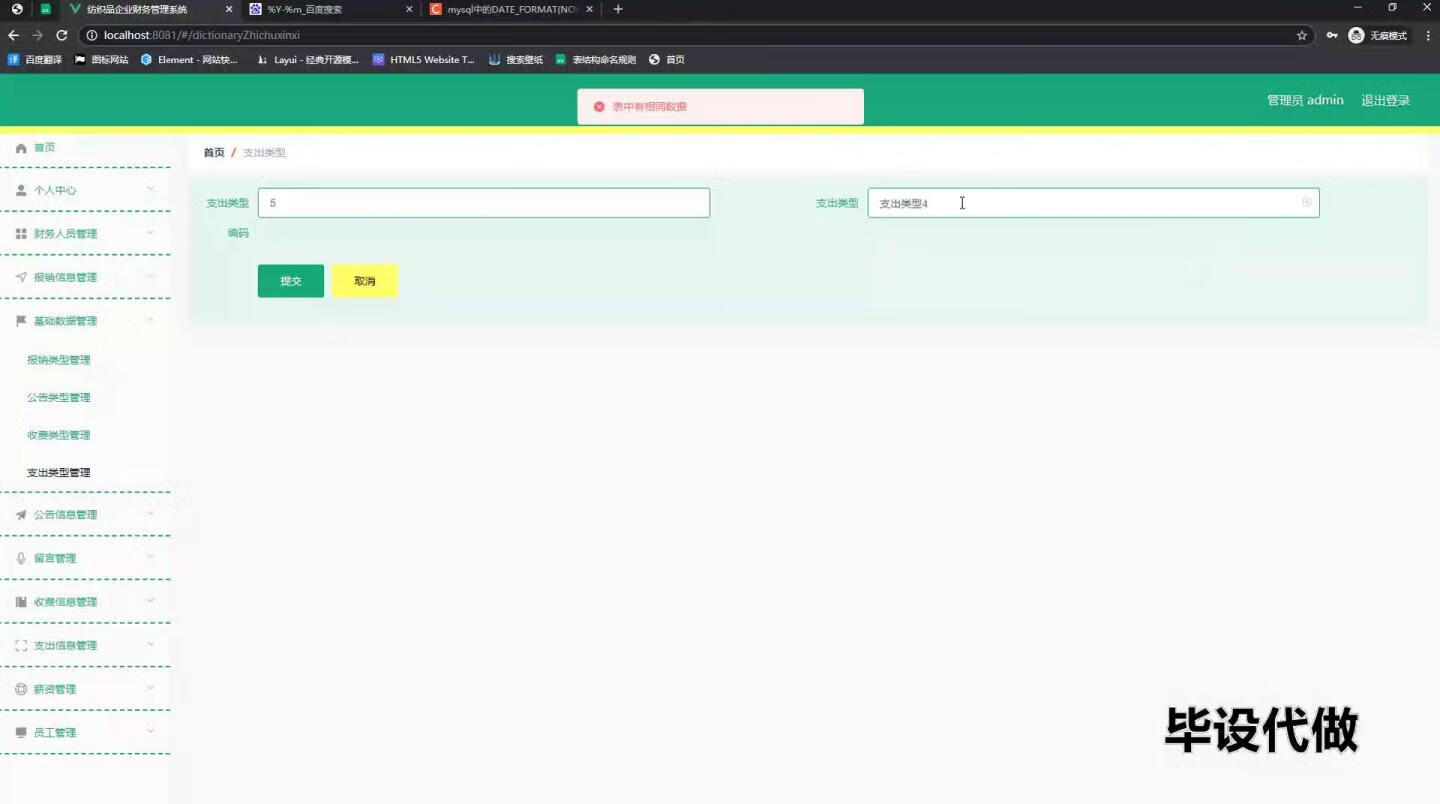
Task: Click the 首页 breadcrumb link
Action: click(x=214, y=153)
